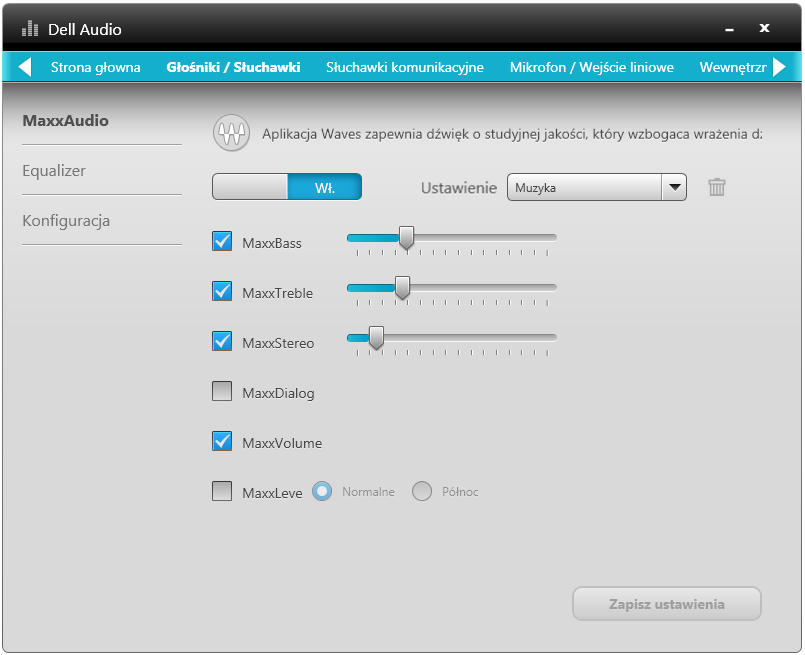This screenshot has width=805, height=655.
Task: Click the MaxxTreble slider handle
Action: (x=402, y=288)
